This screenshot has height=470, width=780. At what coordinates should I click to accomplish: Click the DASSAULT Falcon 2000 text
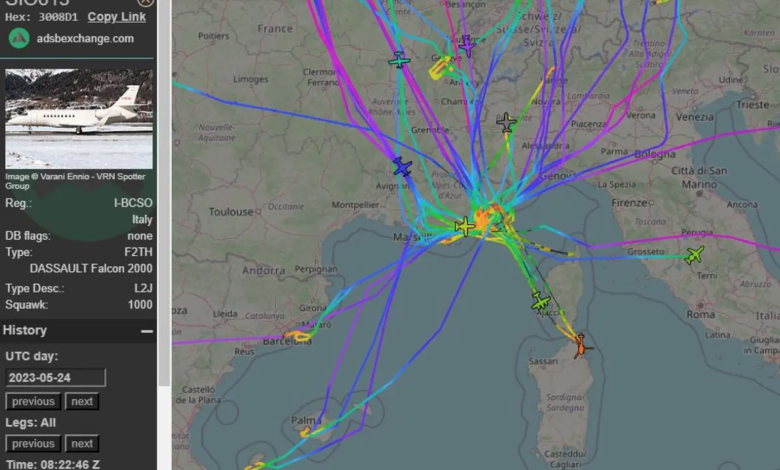[x=91, y=269]
